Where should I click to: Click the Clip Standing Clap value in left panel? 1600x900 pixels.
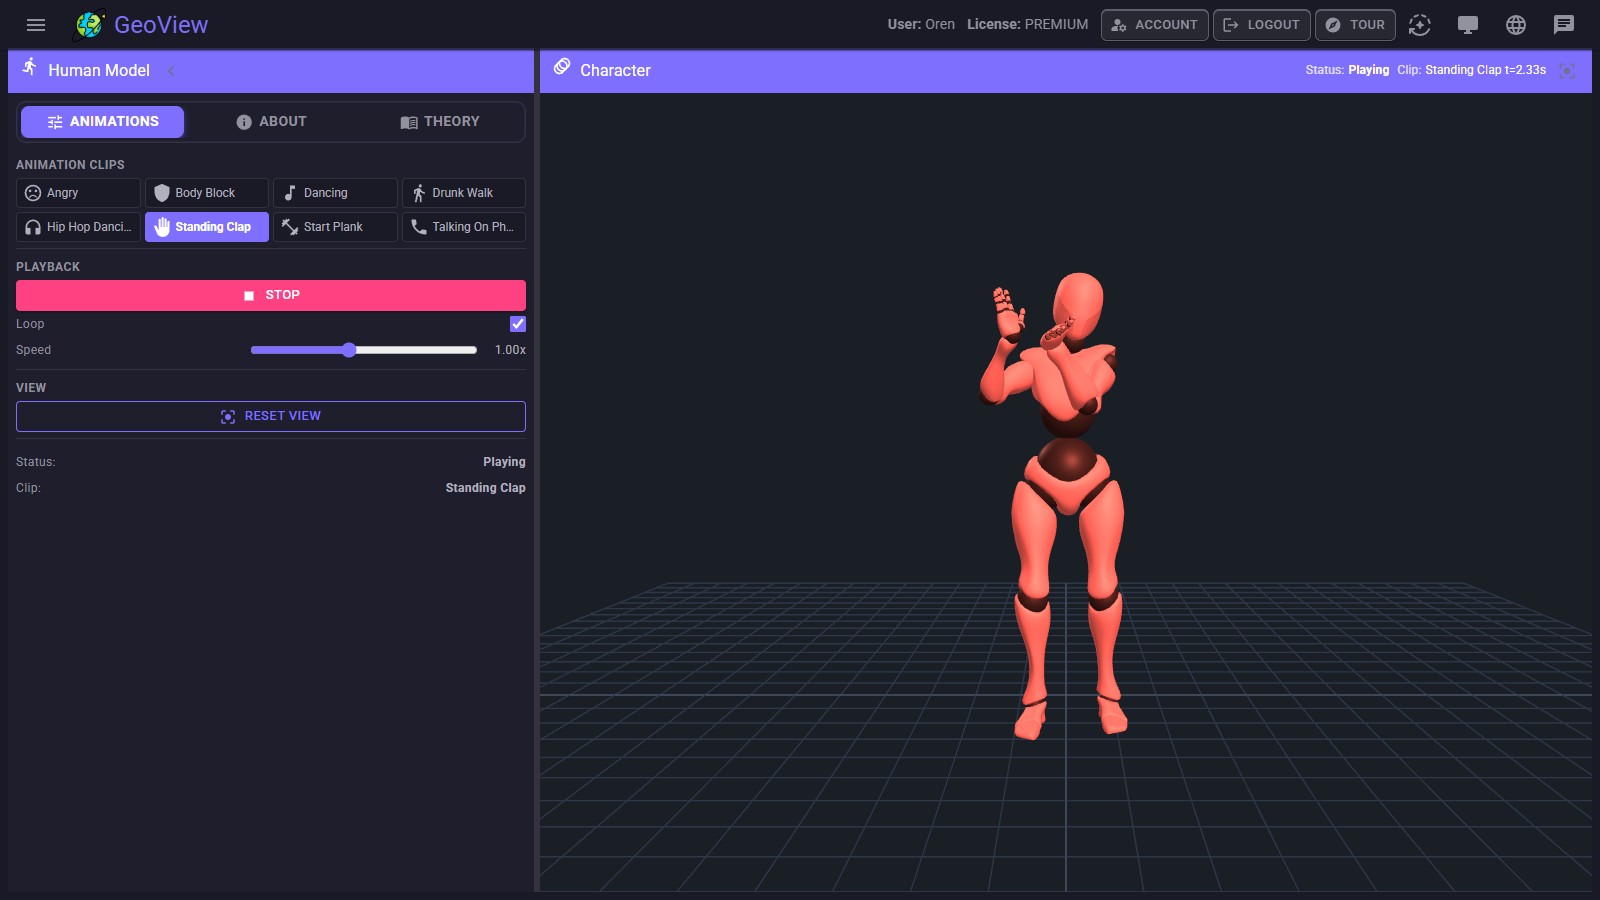point(485,488)
